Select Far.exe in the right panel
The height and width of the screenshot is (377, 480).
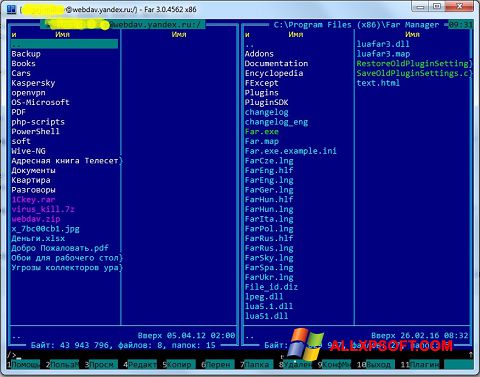coord(262,132)
